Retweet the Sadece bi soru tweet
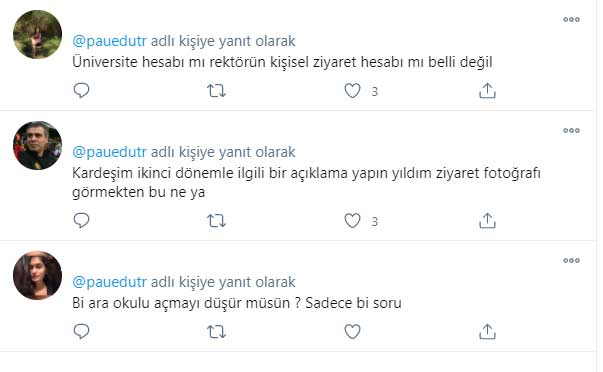This screenshot has width=603, height=372. (216, 332)
